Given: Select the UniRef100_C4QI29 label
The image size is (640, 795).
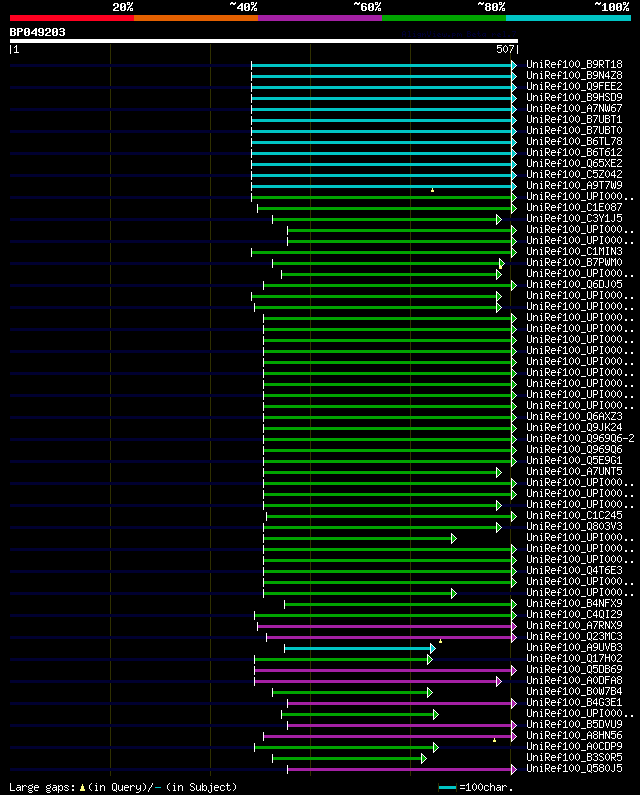Looking at the screenshot, I should 574,615.
